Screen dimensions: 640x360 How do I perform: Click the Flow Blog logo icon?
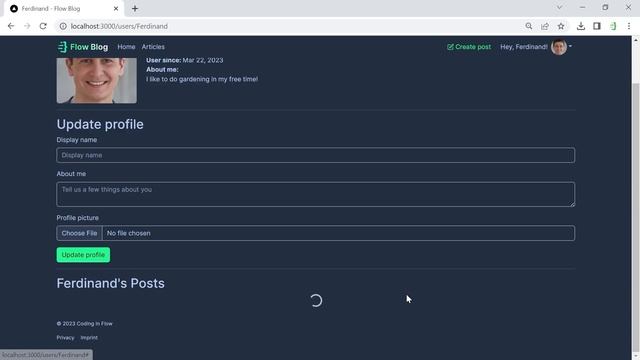62,47
